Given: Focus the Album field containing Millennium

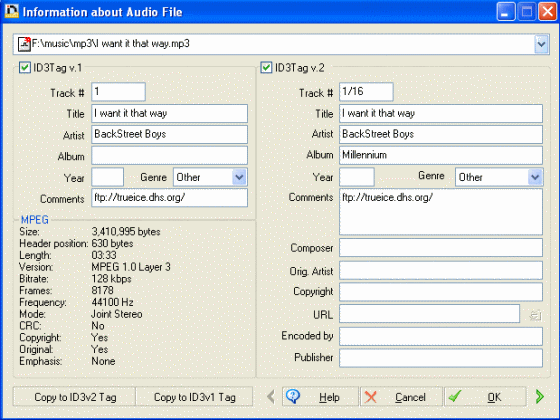Looking at the screenshot, I should 441,155.
